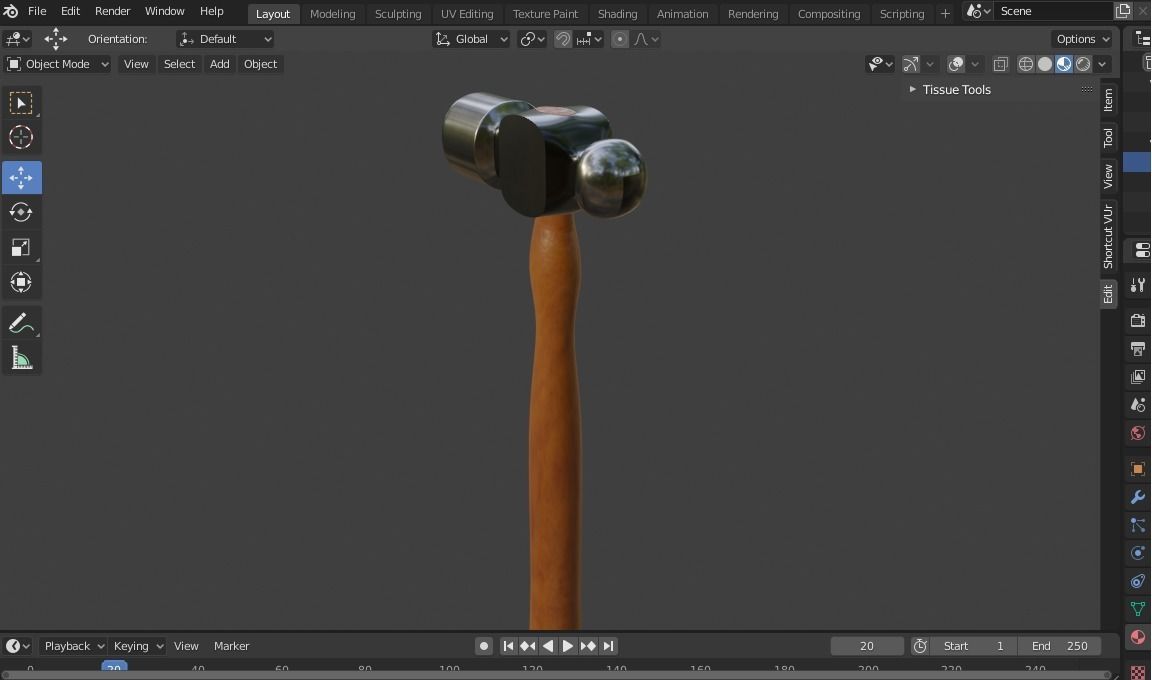Open the Physics properties icon
Screen dimensions: 1152x680
pos(1138,553)
